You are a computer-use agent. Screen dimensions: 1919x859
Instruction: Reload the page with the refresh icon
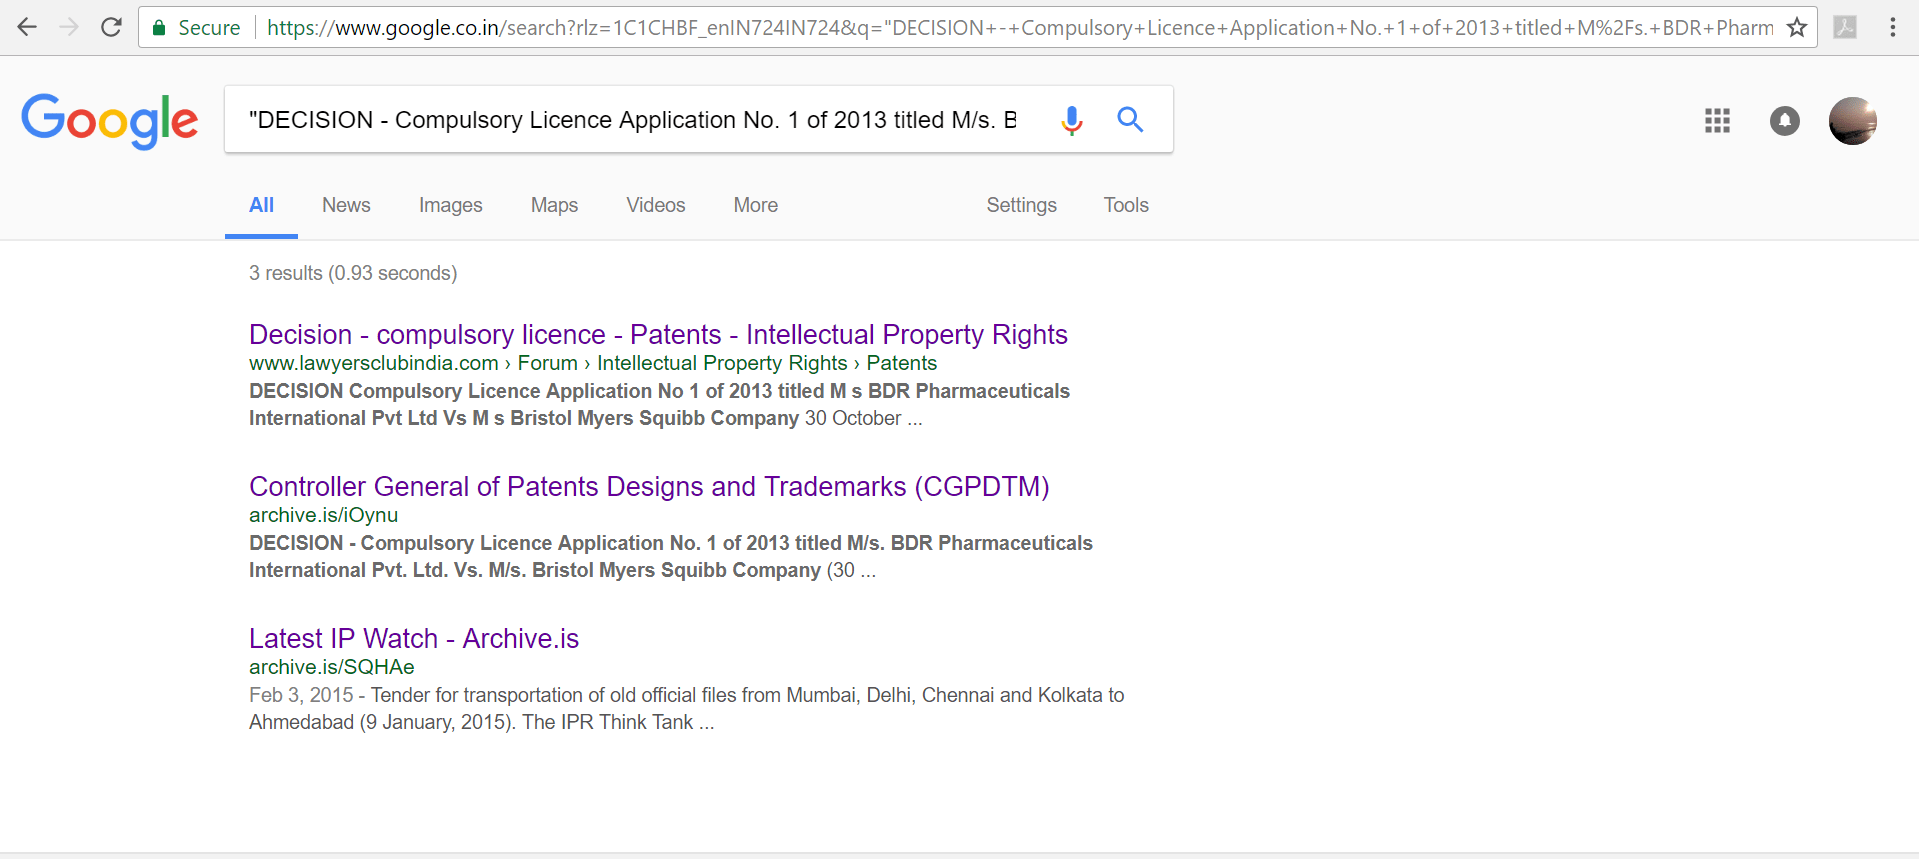click(x=111, y=27)
